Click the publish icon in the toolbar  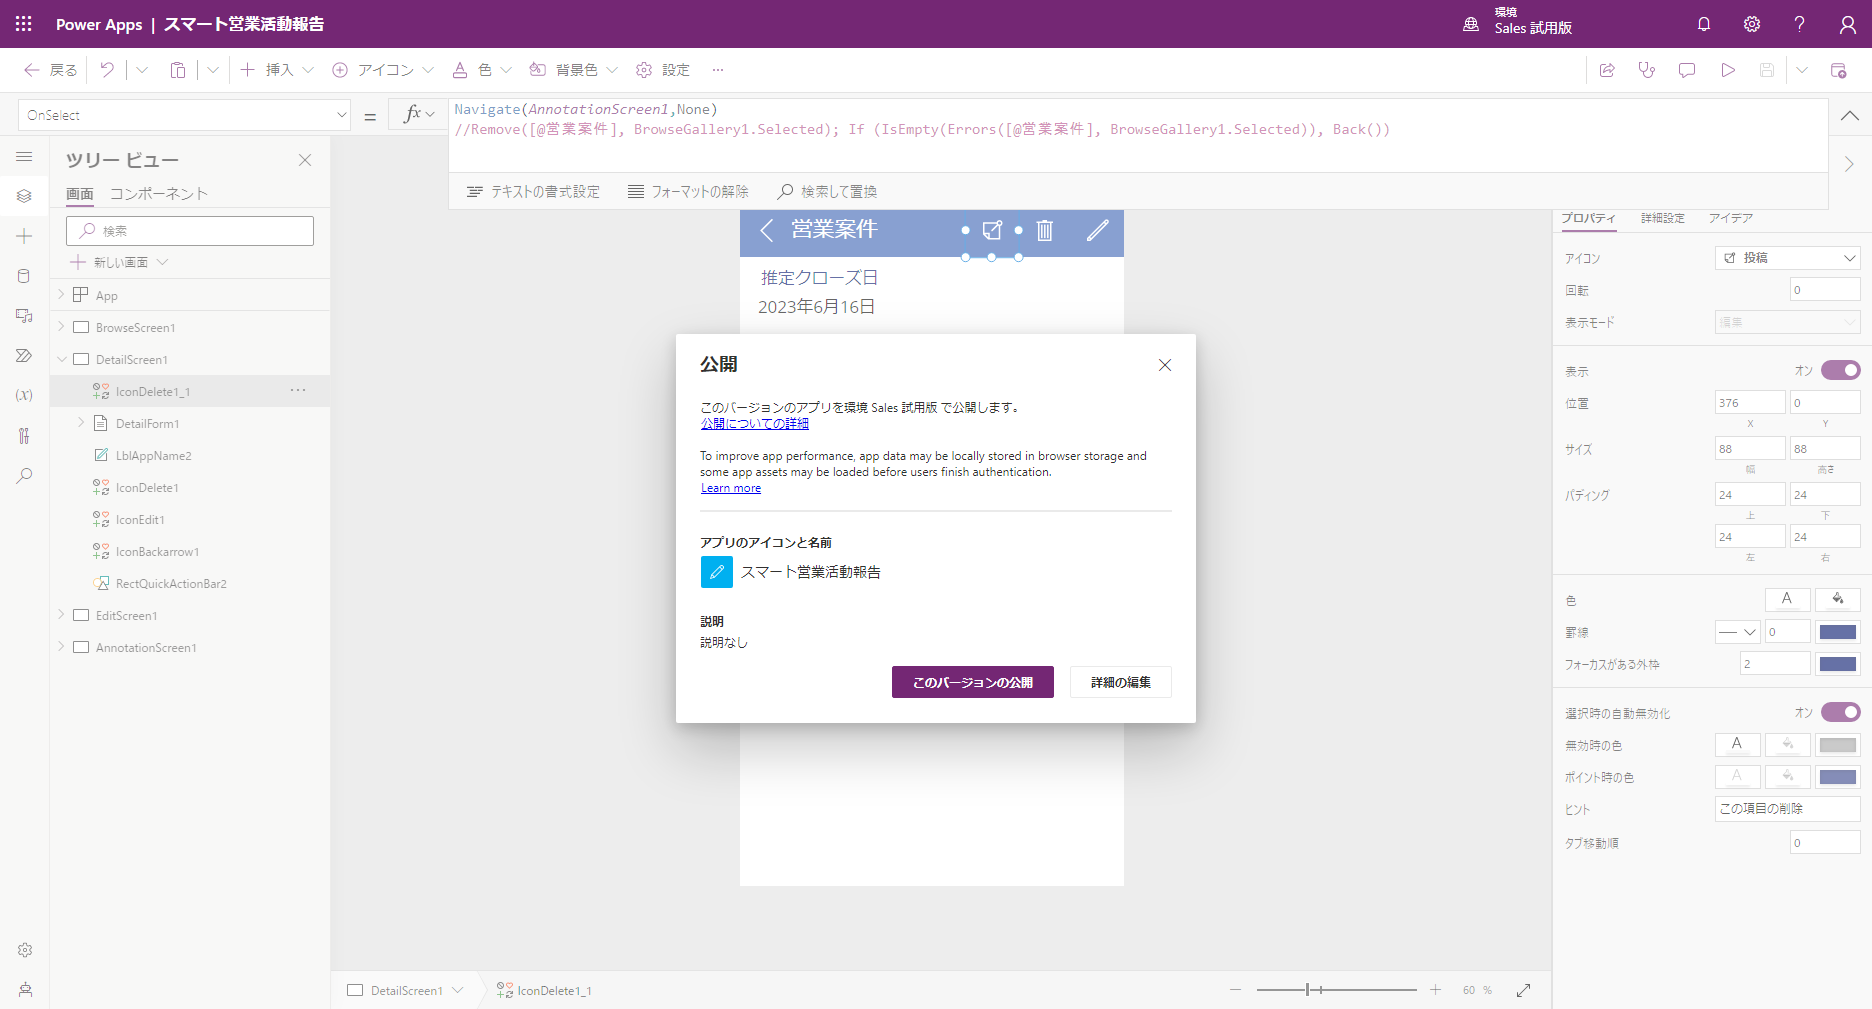pyautogui.click(x=1838, y=70)
